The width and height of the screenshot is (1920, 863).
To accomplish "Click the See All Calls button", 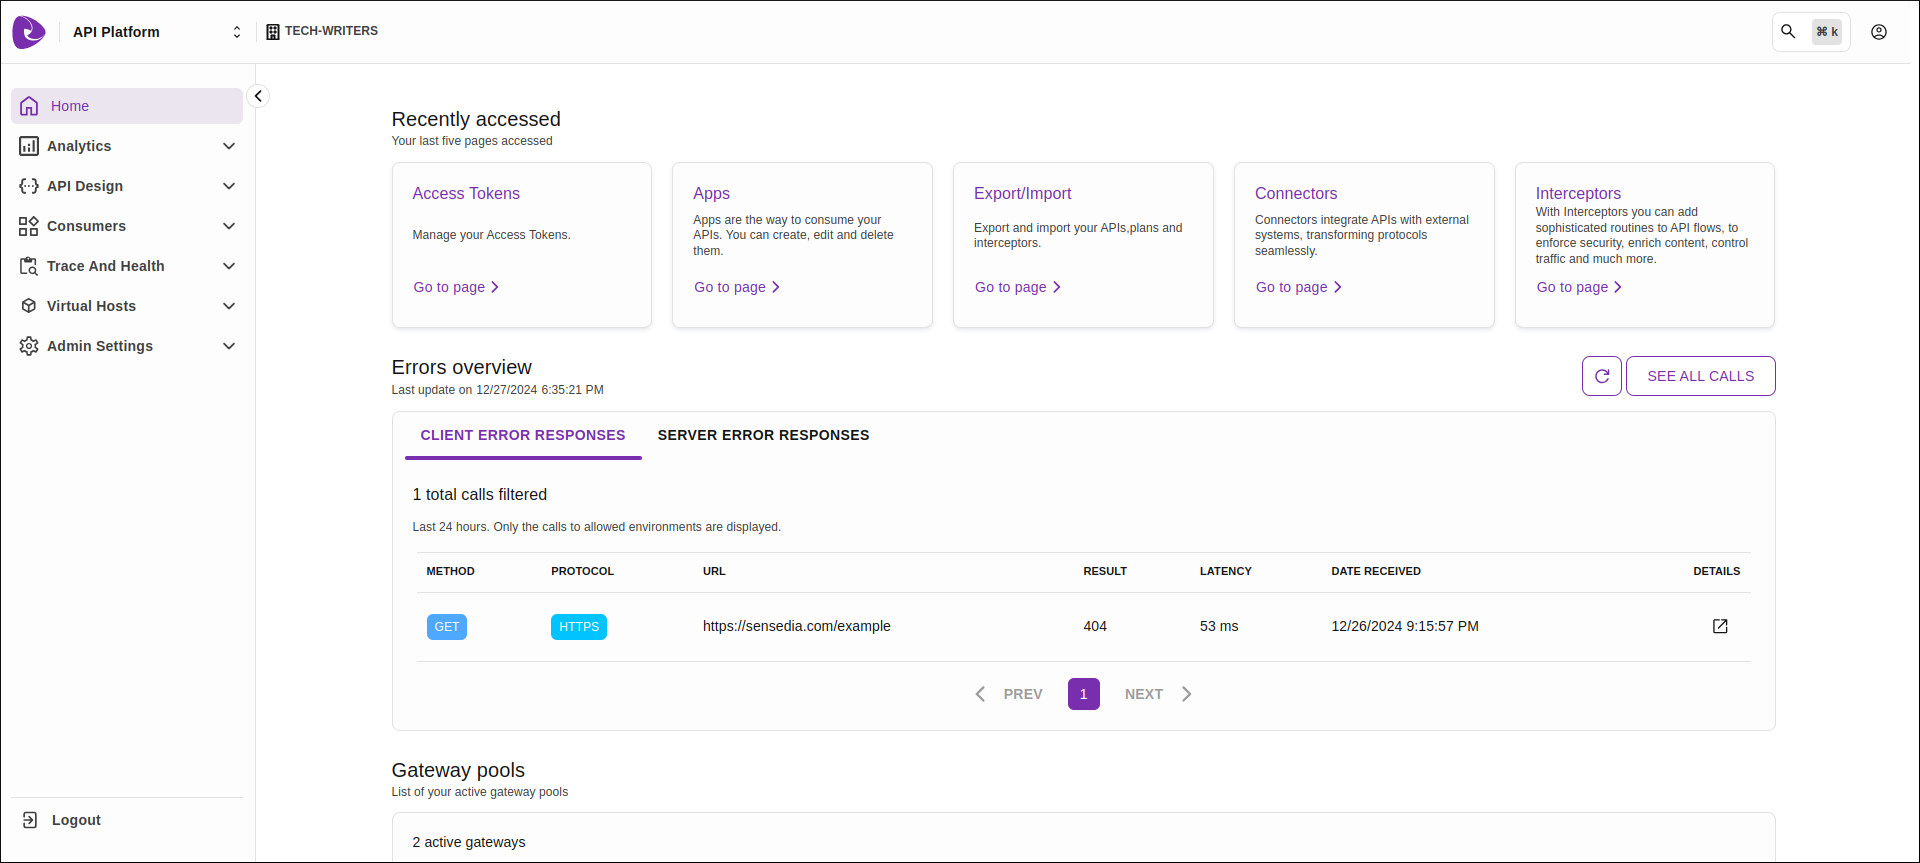I will 1700,376.
